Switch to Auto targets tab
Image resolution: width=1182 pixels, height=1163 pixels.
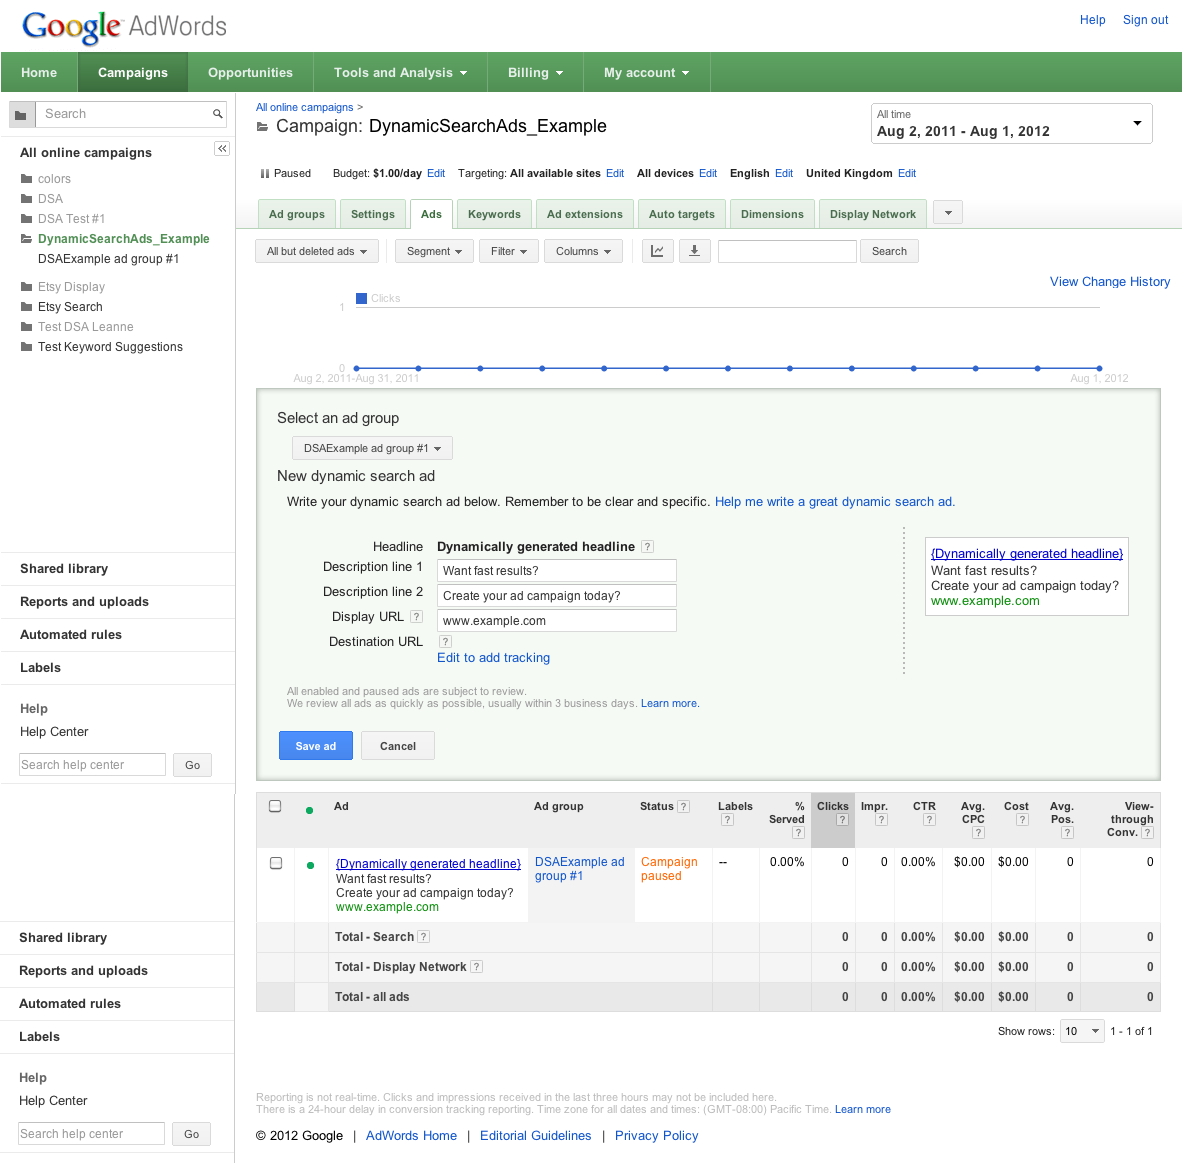(x=681, y=214)
